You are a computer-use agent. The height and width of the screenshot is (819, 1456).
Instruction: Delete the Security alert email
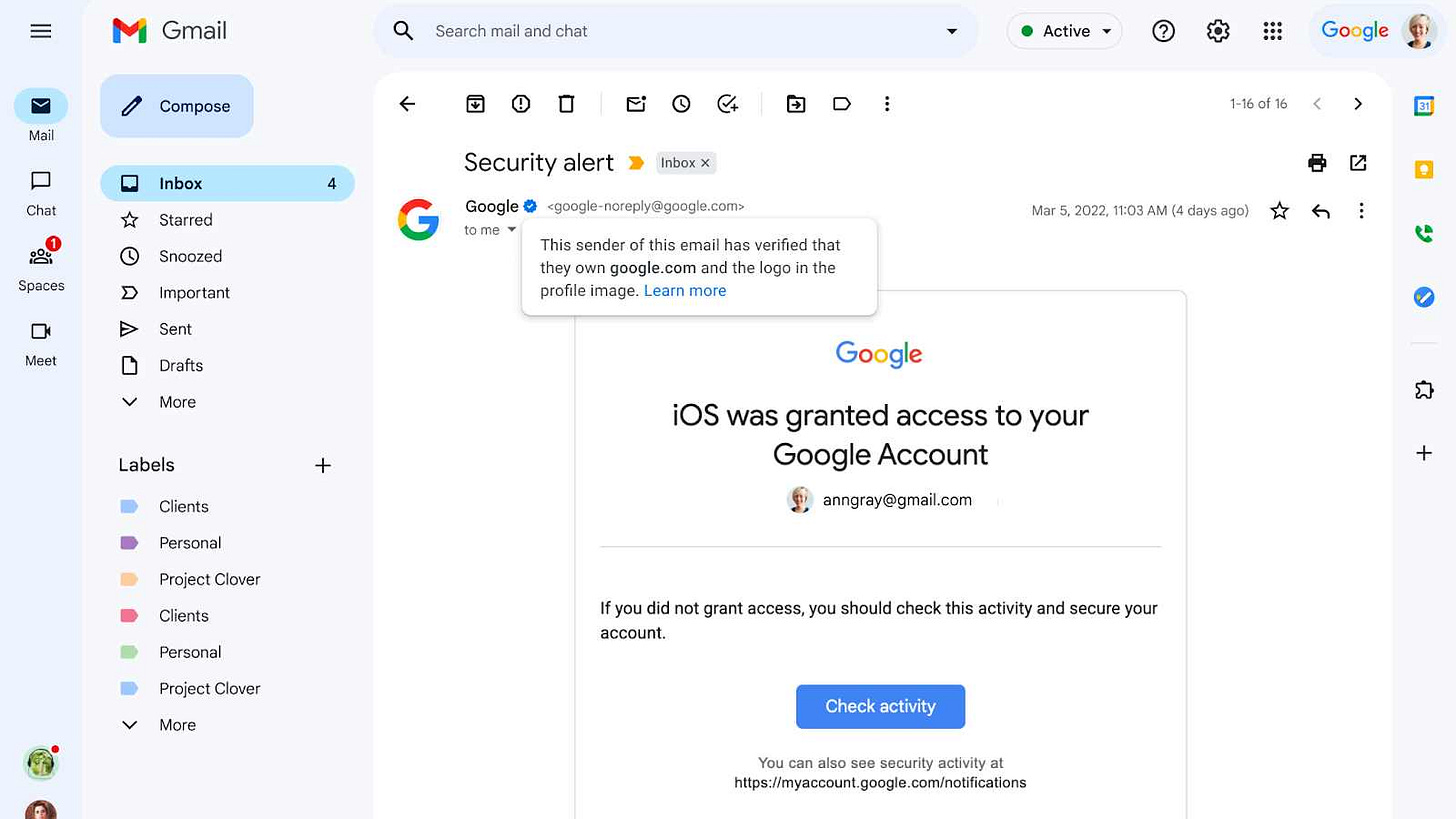(566, 103)
